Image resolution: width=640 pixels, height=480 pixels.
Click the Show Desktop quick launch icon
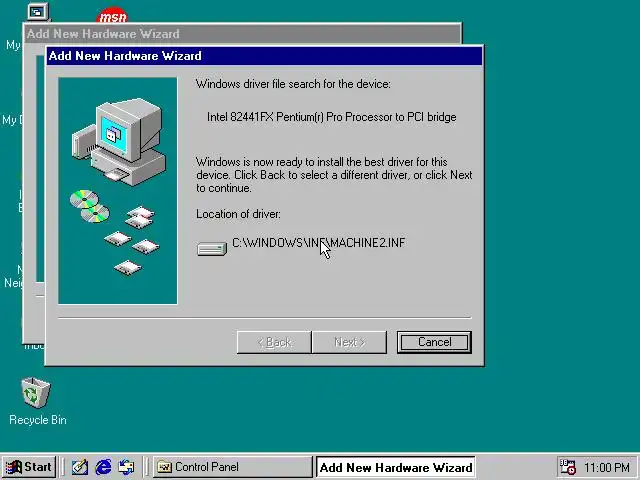tap(80, 467)
